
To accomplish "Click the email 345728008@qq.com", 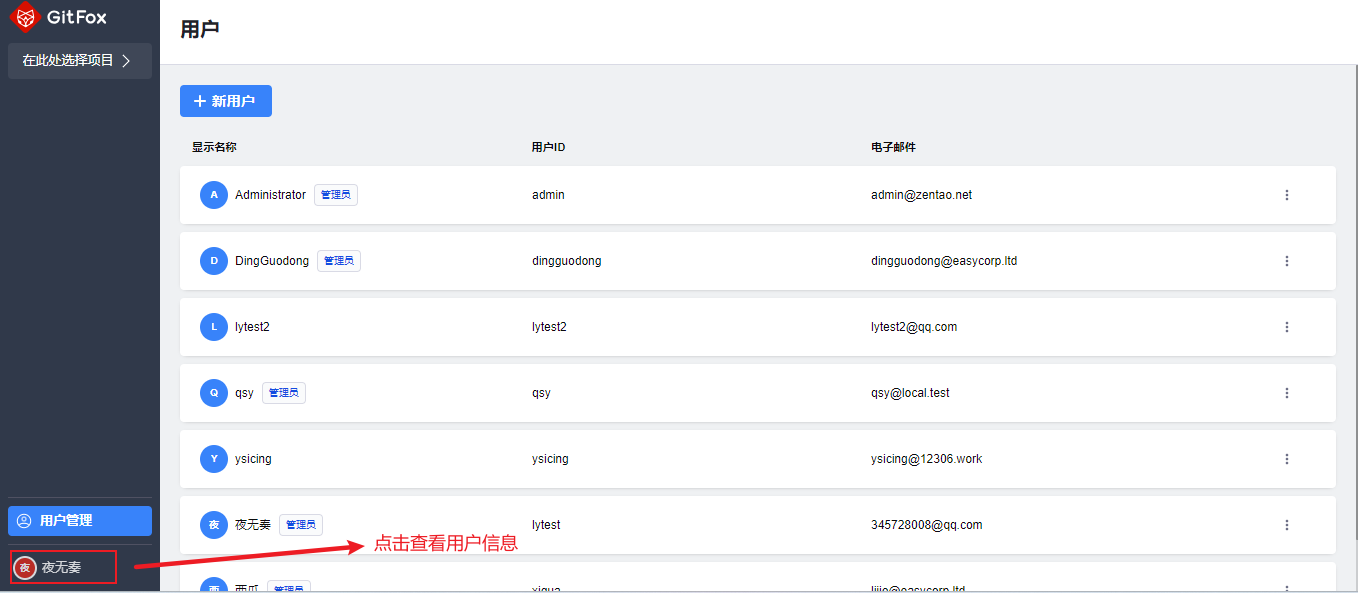I will coord(927,525).
